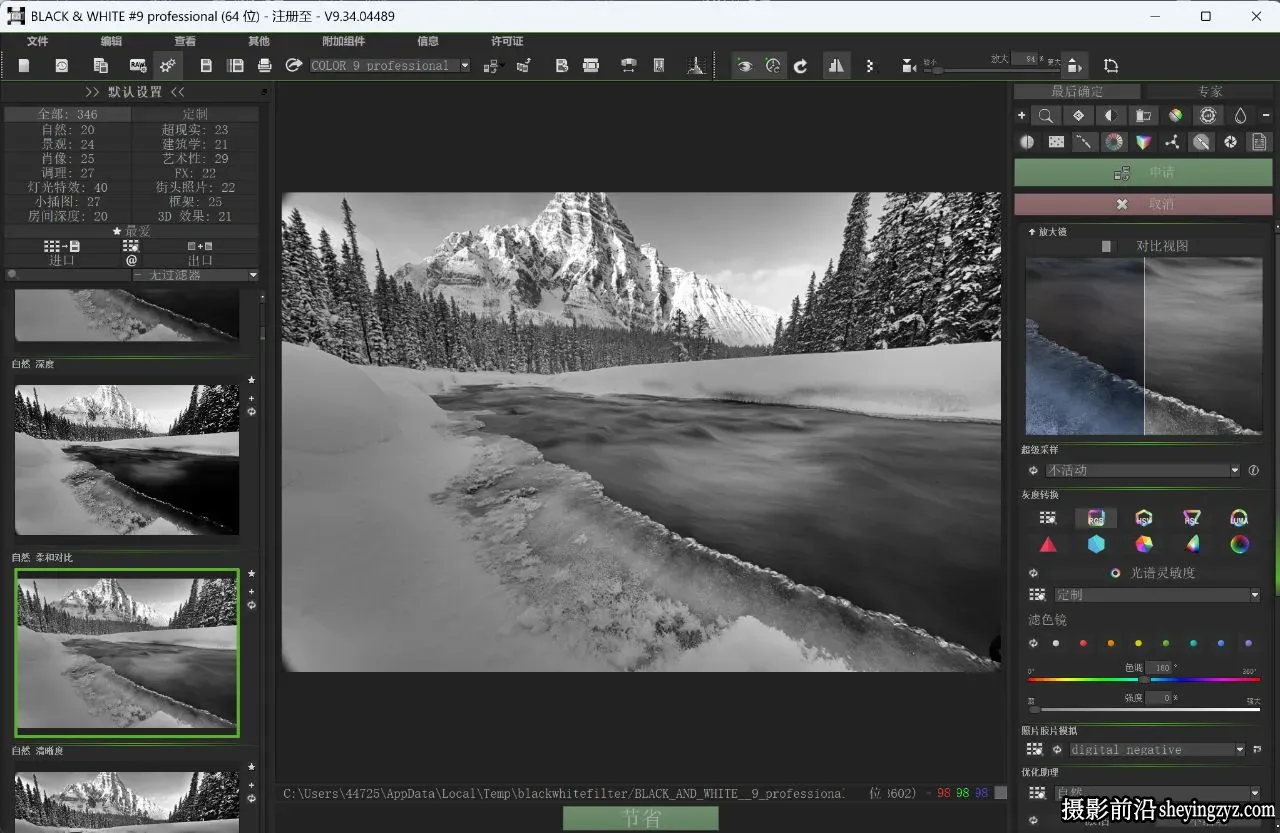This screenshot has height=833, width=1280.
Task: Click the 艺术性: 29 preset category
Action: (x=195, y=158)
